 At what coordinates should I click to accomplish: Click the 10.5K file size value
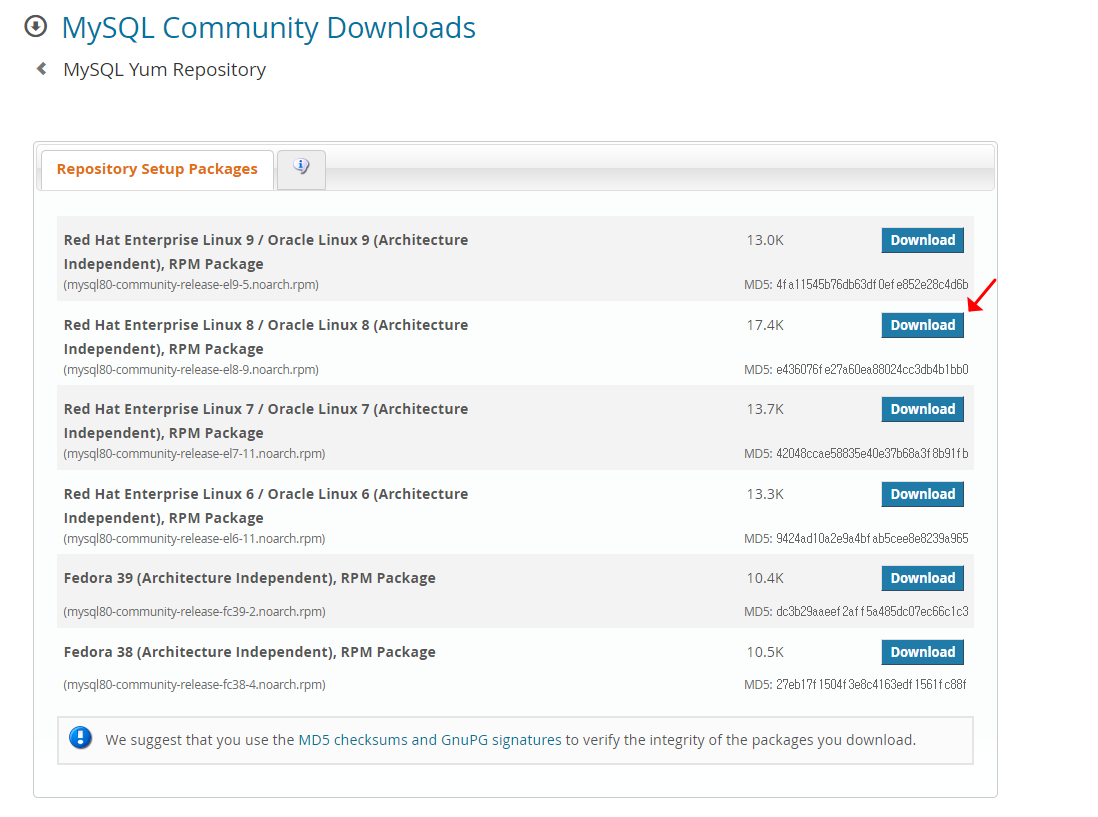point(765,652)
